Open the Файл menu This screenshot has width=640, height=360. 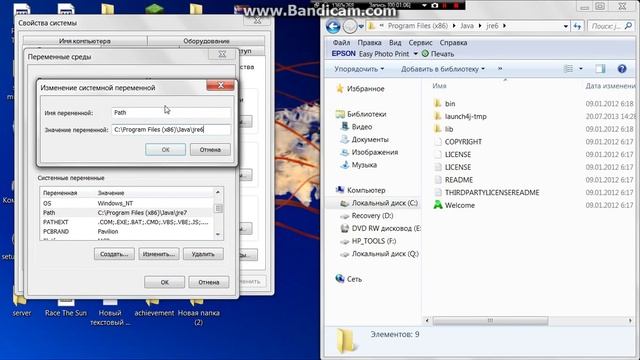pos(341,42)
